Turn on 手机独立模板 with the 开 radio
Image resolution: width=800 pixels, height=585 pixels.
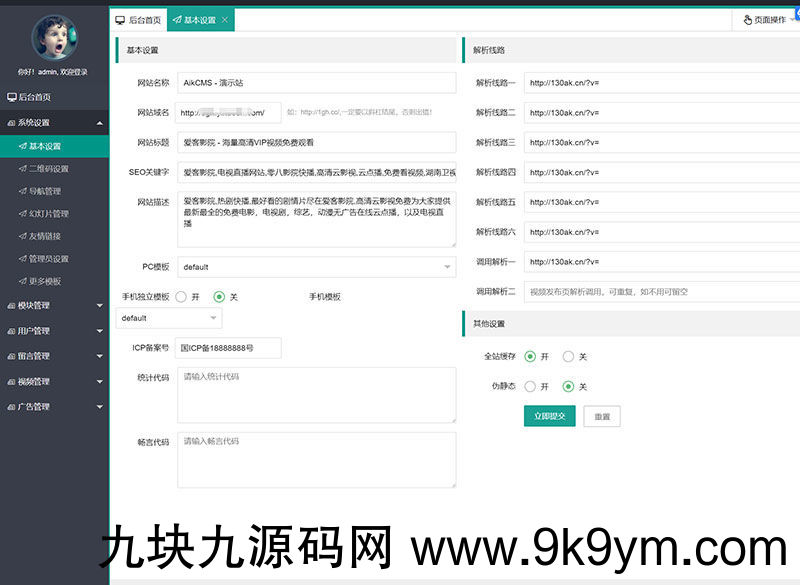tap(181, 297)
